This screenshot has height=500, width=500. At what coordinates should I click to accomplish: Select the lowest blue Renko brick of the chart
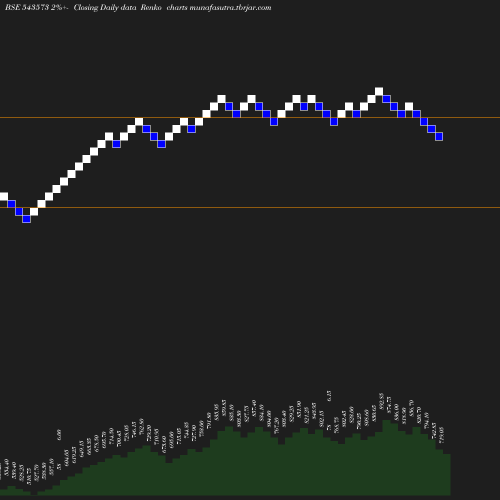[x=27, y=219]
